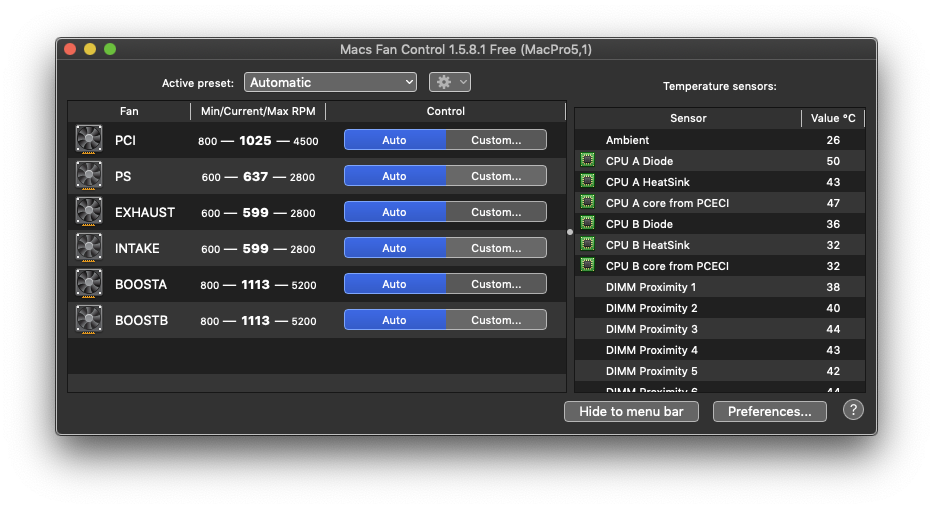Click the PCI fan icon
Image resolution: width=933 pixels, height=509 pixels.
[89, 140]
